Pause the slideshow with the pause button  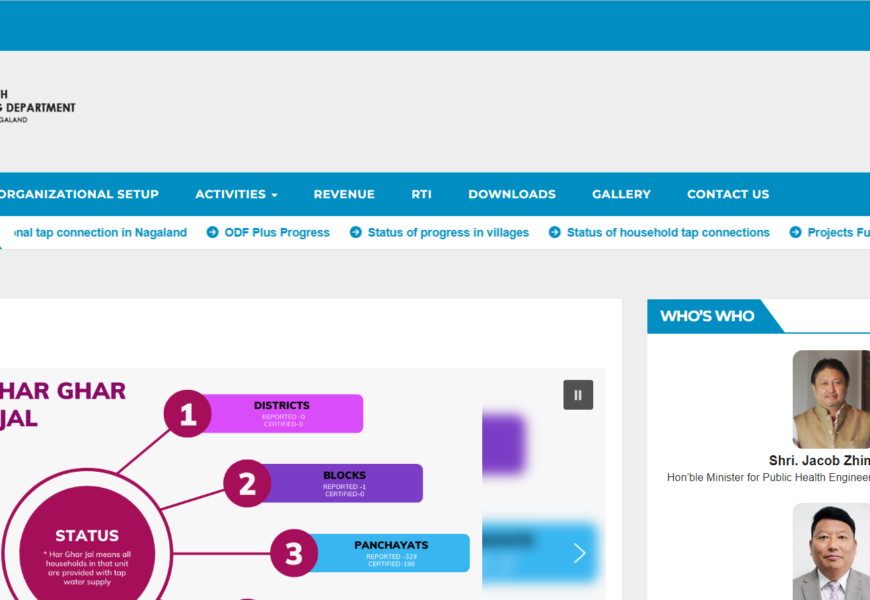(578, 395)
